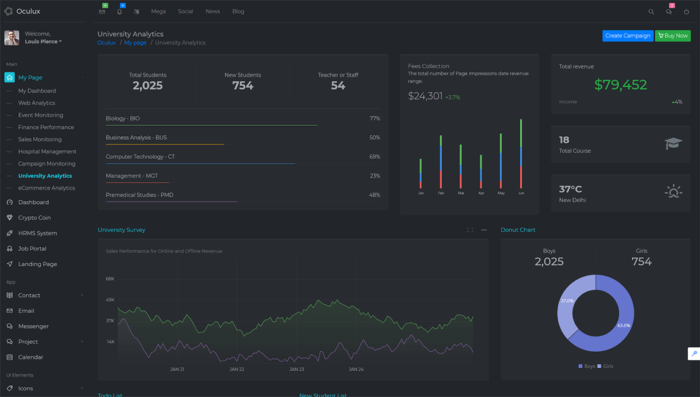Open the chat messages icon in header
The image size is (700, 397).
click(x=669, y=12)
